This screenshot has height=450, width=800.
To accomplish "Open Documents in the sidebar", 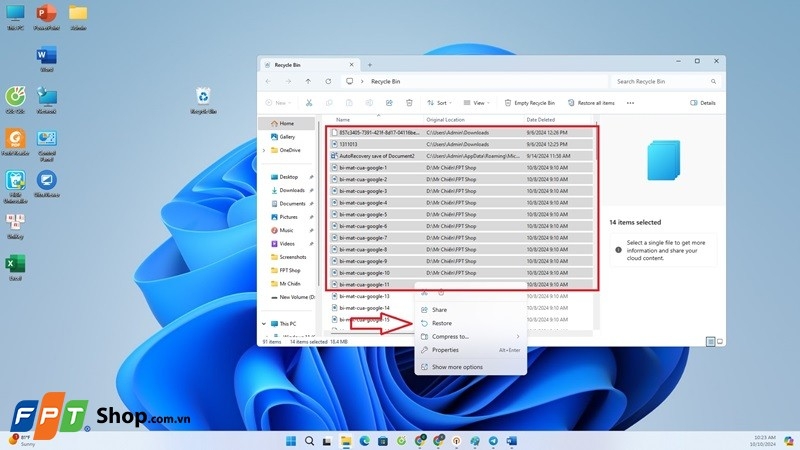I will [x=292, y=204].
